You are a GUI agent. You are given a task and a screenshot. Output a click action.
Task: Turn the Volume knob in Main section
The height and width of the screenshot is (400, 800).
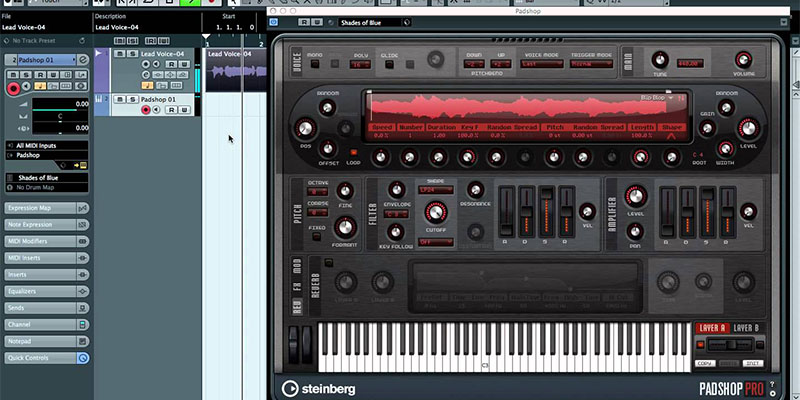click(x=743, y=58)
